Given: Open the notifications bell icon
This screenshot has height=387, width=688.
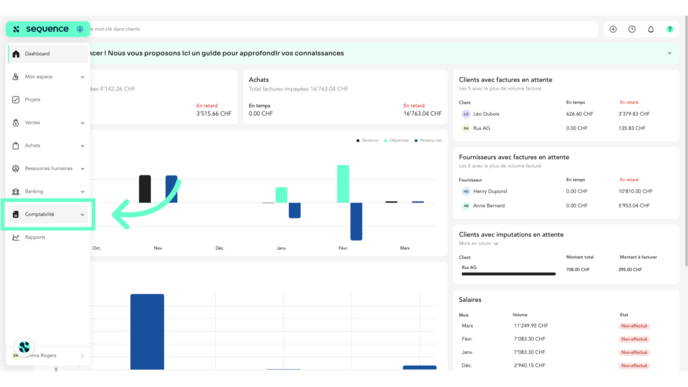Looking at the screenshot, I should 651,29.
